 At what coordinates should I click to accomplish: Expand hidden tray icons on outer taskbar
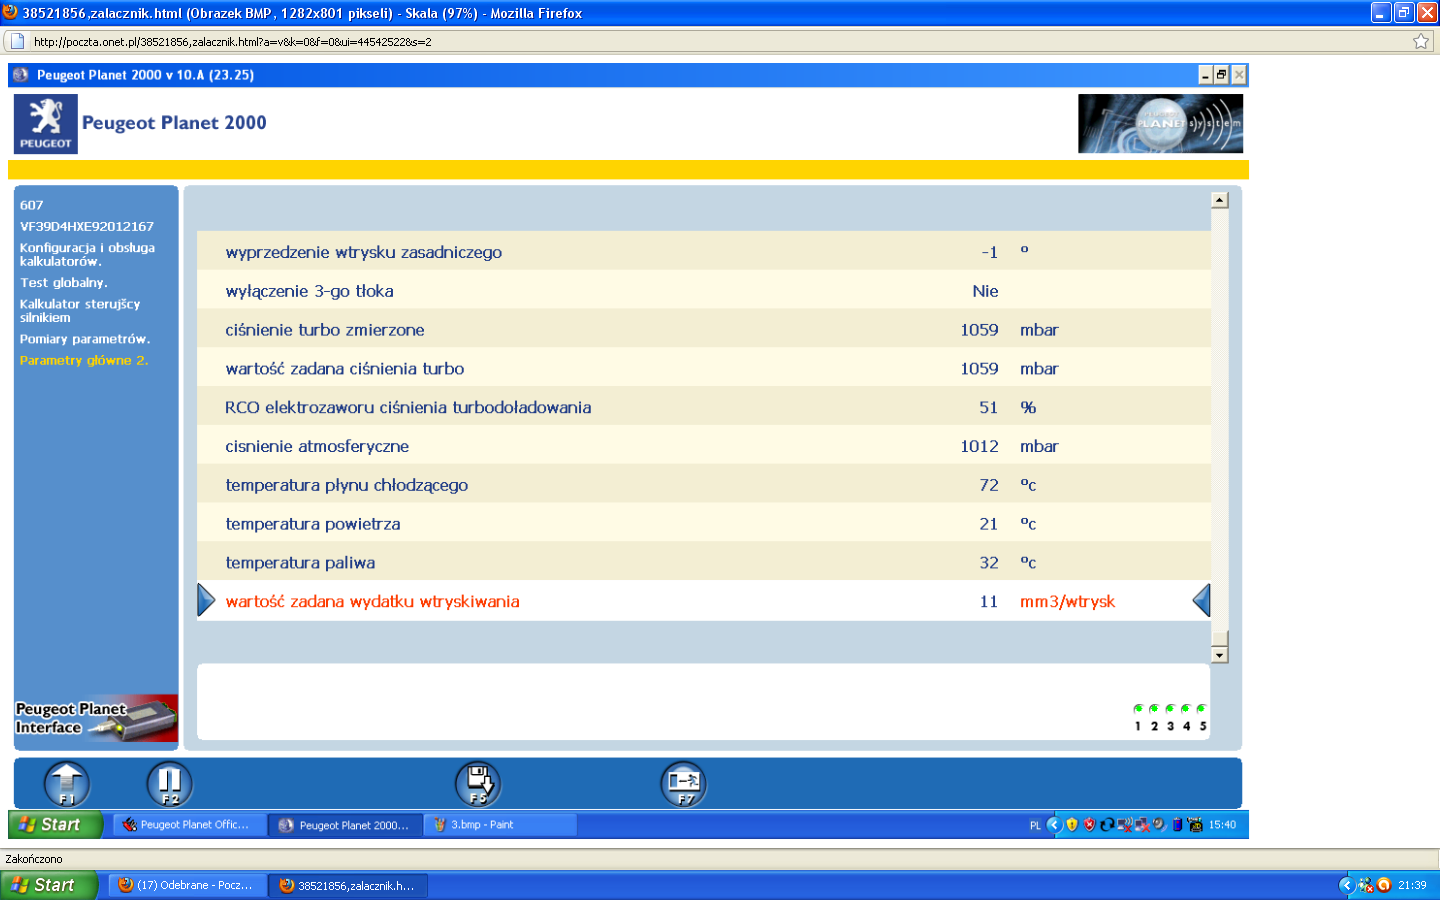1347,885
